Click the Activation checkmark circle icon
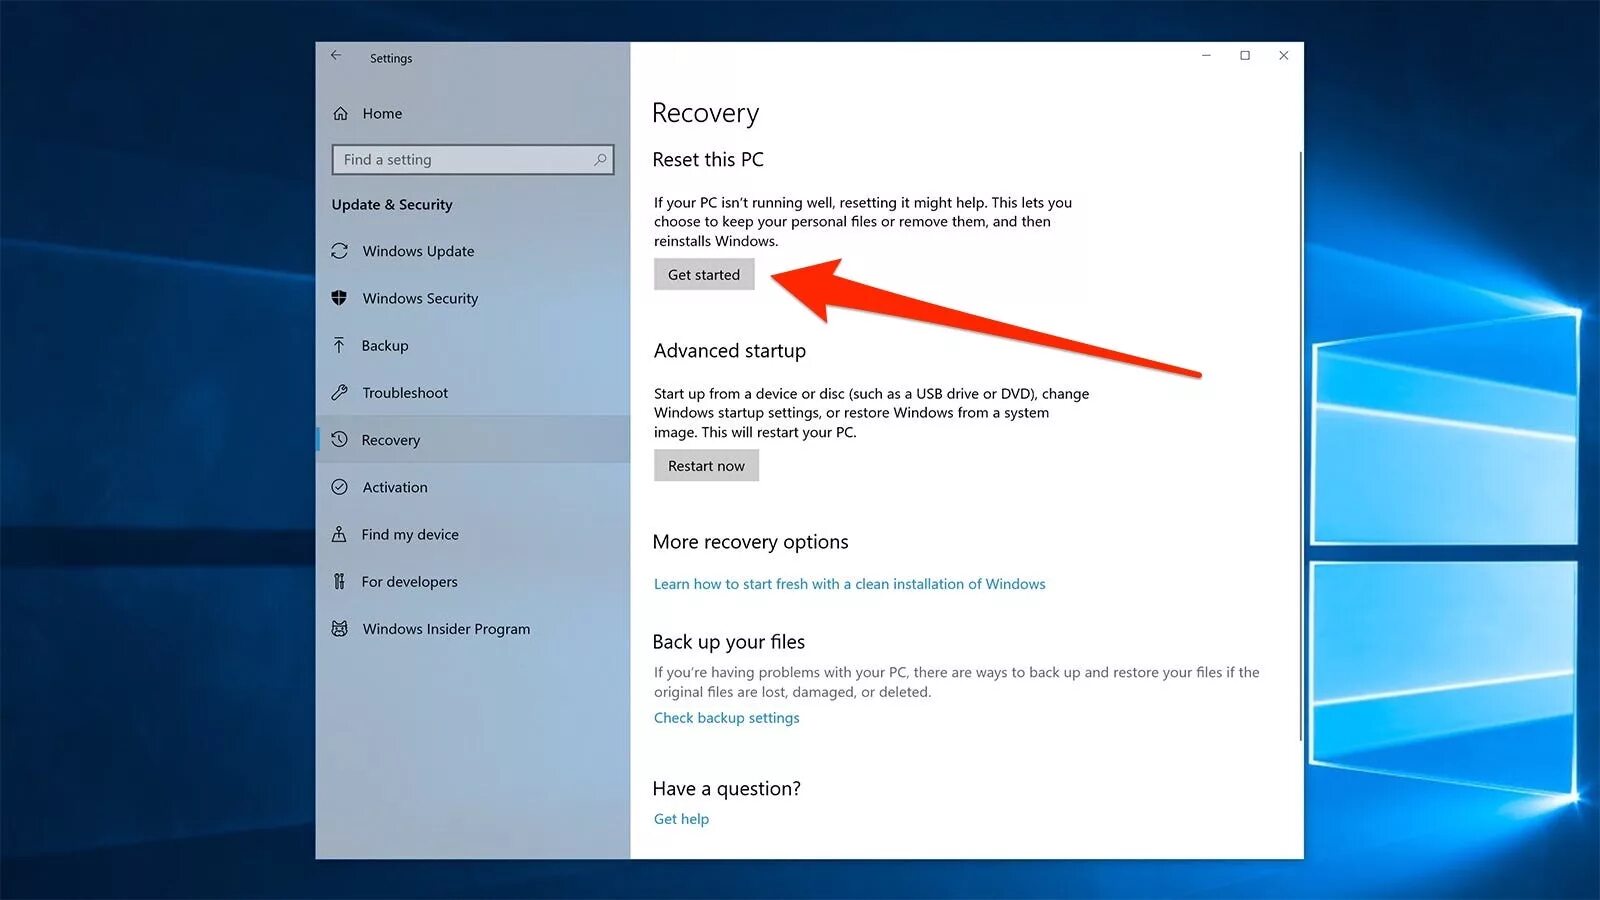 pos(340,487)
